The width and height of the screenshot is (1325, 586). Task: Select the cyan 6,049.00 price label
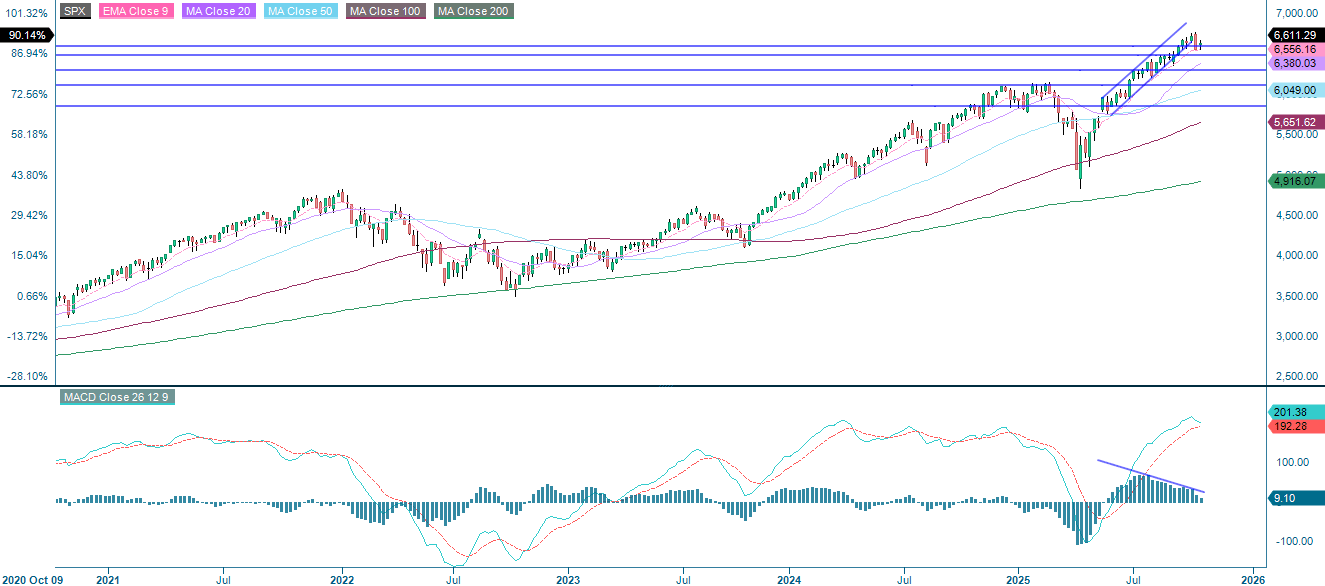[1296, 89]
